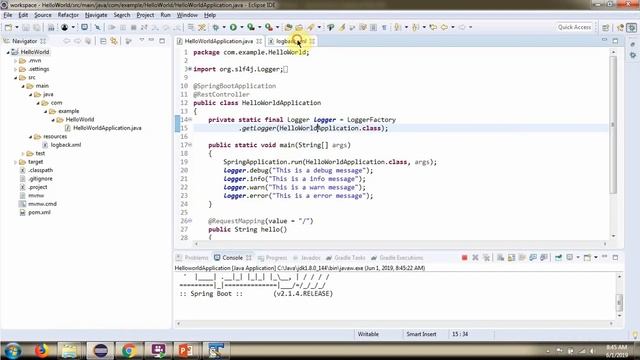Select the Java perspective icon
The height and width of the screenshot is (360, 640).
620,27
